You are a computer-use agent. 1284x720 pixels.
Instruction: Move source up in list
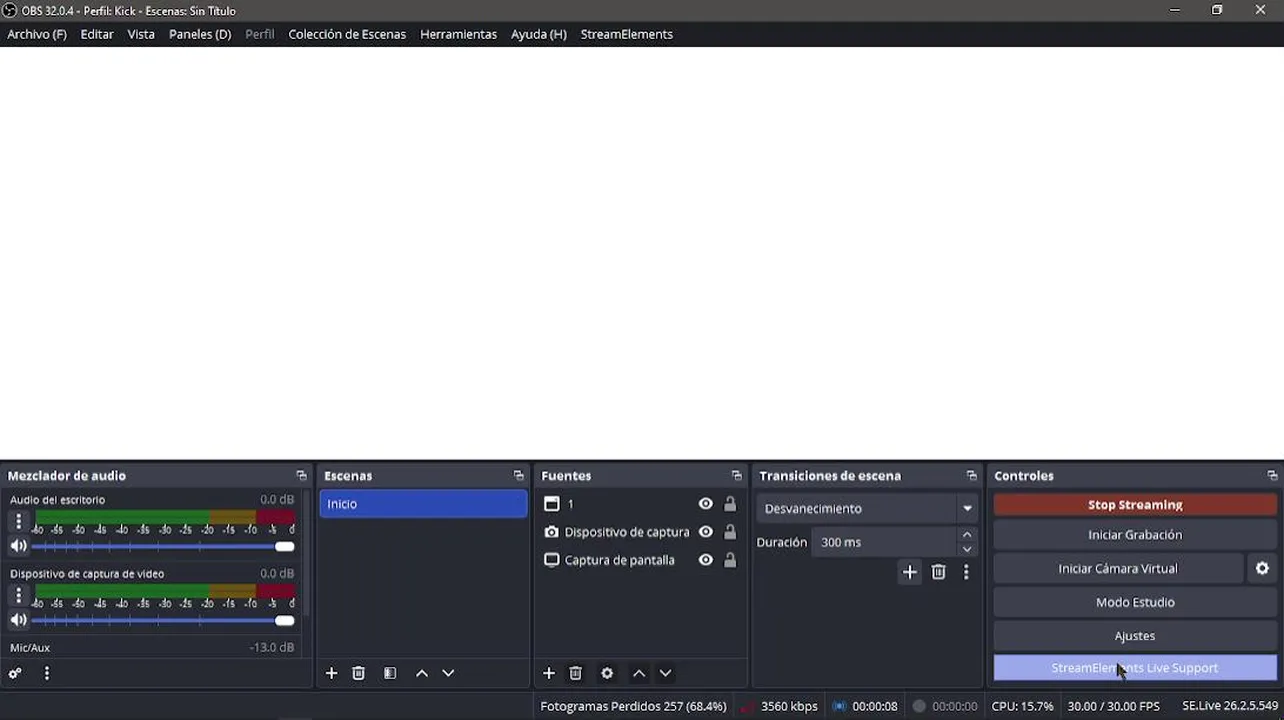(639, 674)
